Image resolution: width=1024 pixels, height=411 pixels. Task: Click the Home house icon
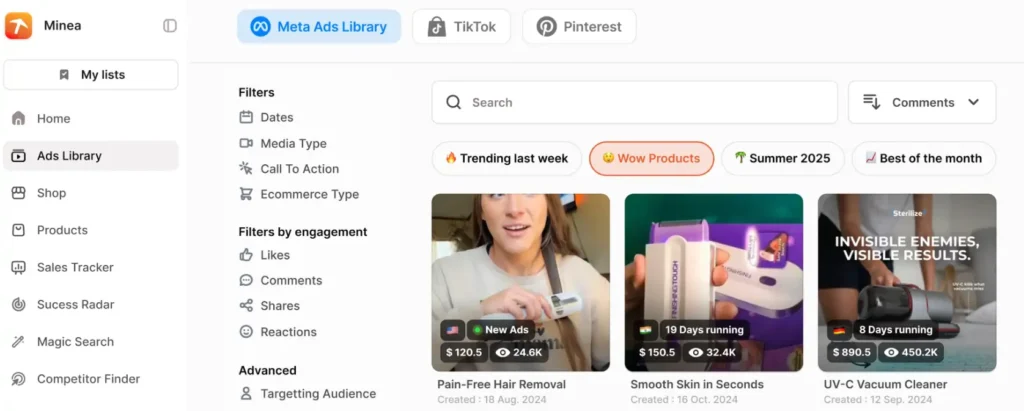[x=18, y=118]
